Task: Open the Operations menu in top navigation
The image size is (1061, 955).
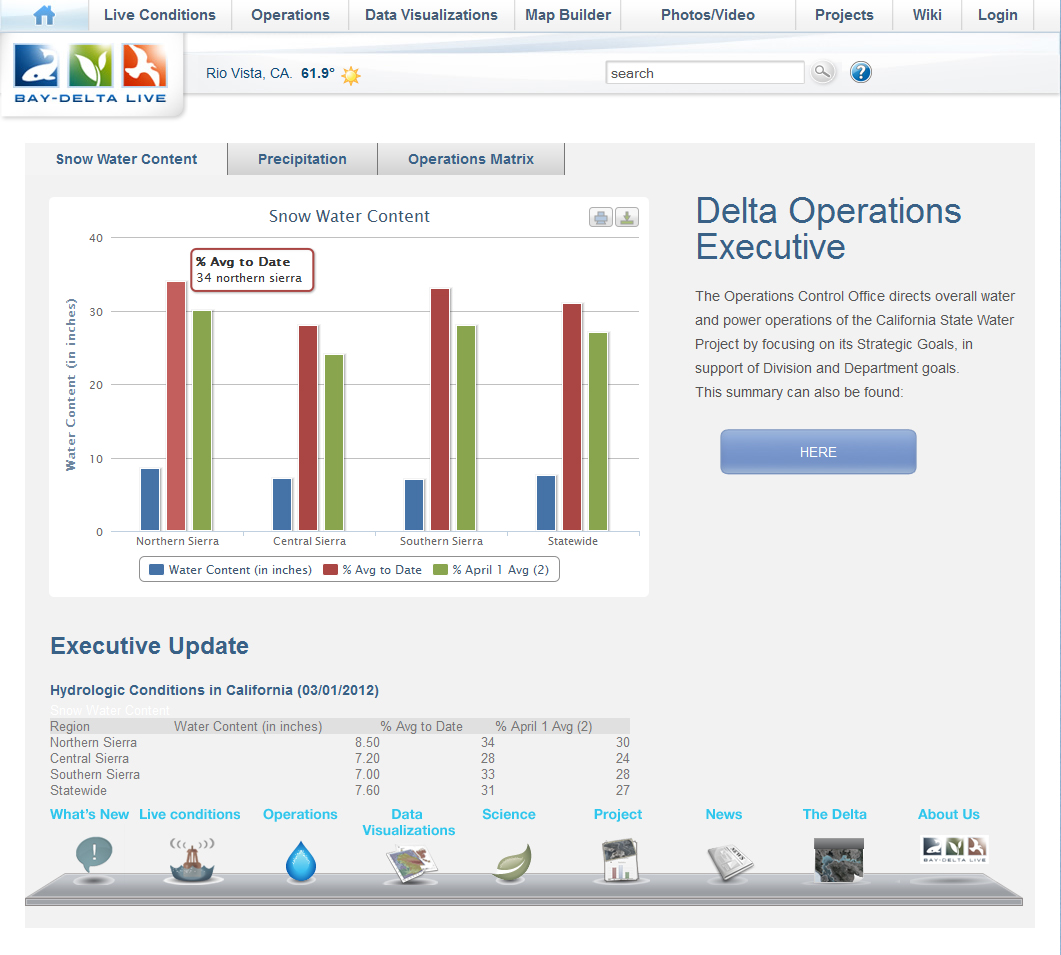Action: pyautogui.click(x=290, y=15)
